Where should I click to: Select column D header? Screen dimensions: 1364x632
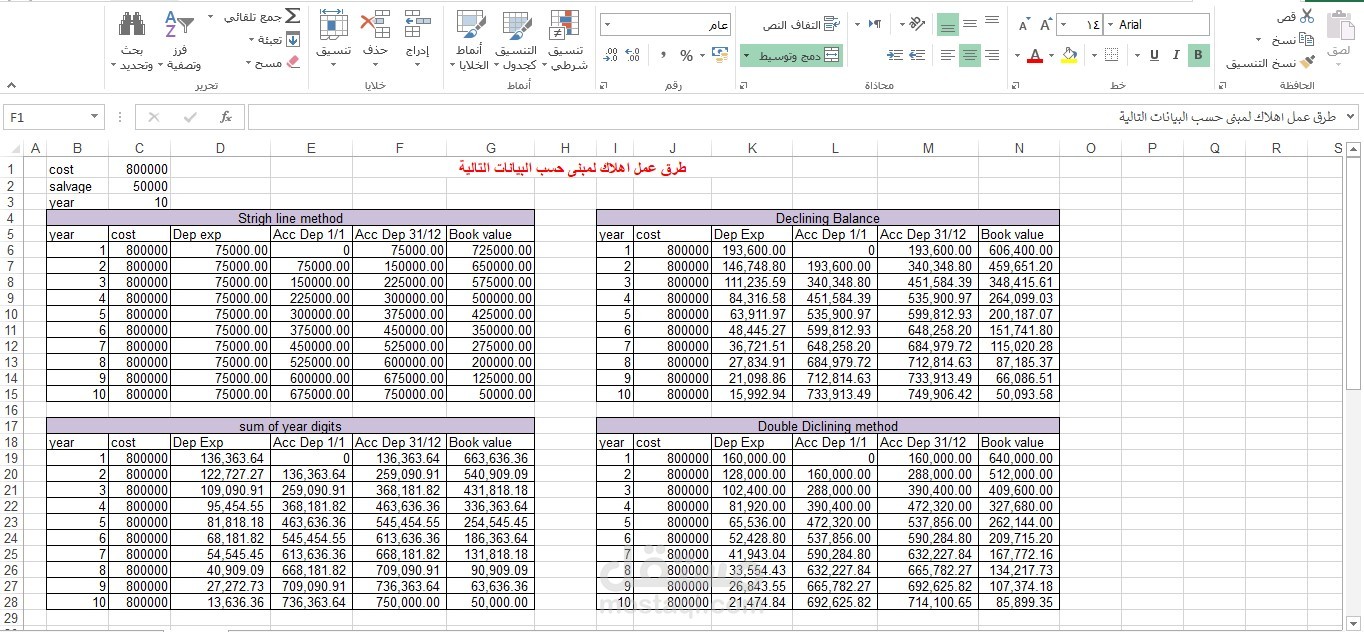(x=220, y=148)
